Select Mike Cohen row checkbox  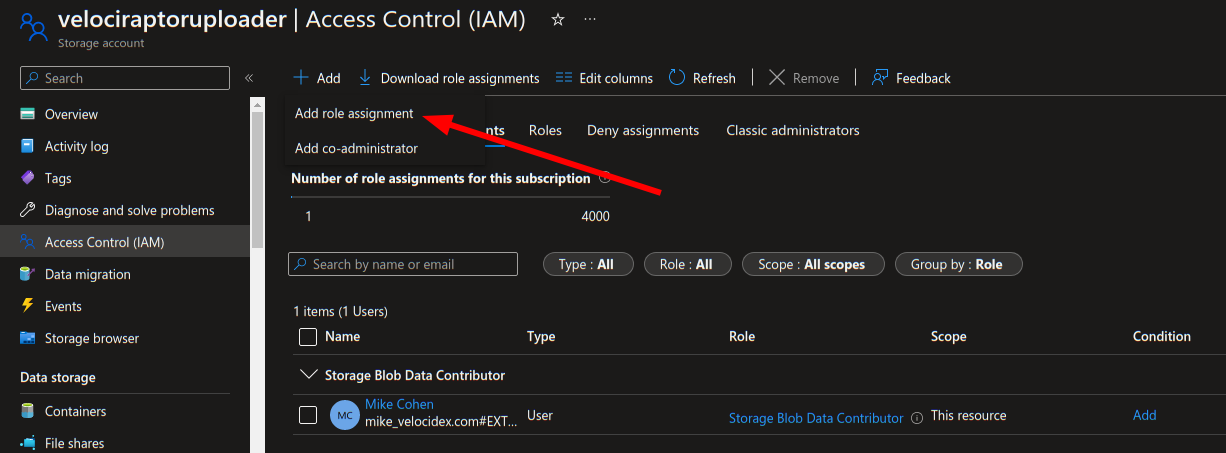308,415
